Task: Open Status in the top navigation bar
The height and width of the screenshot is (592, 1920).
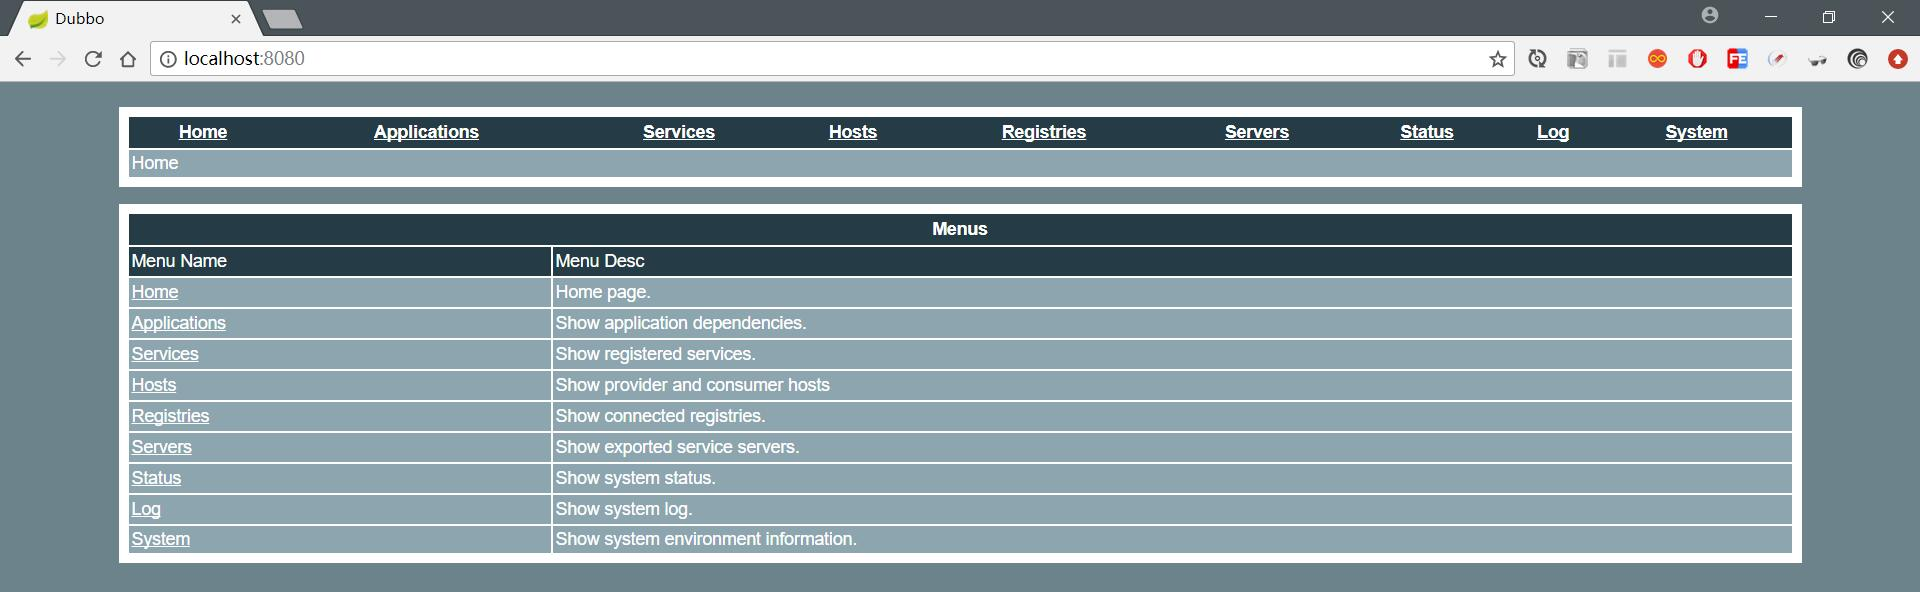Action: coord(1427,132)
